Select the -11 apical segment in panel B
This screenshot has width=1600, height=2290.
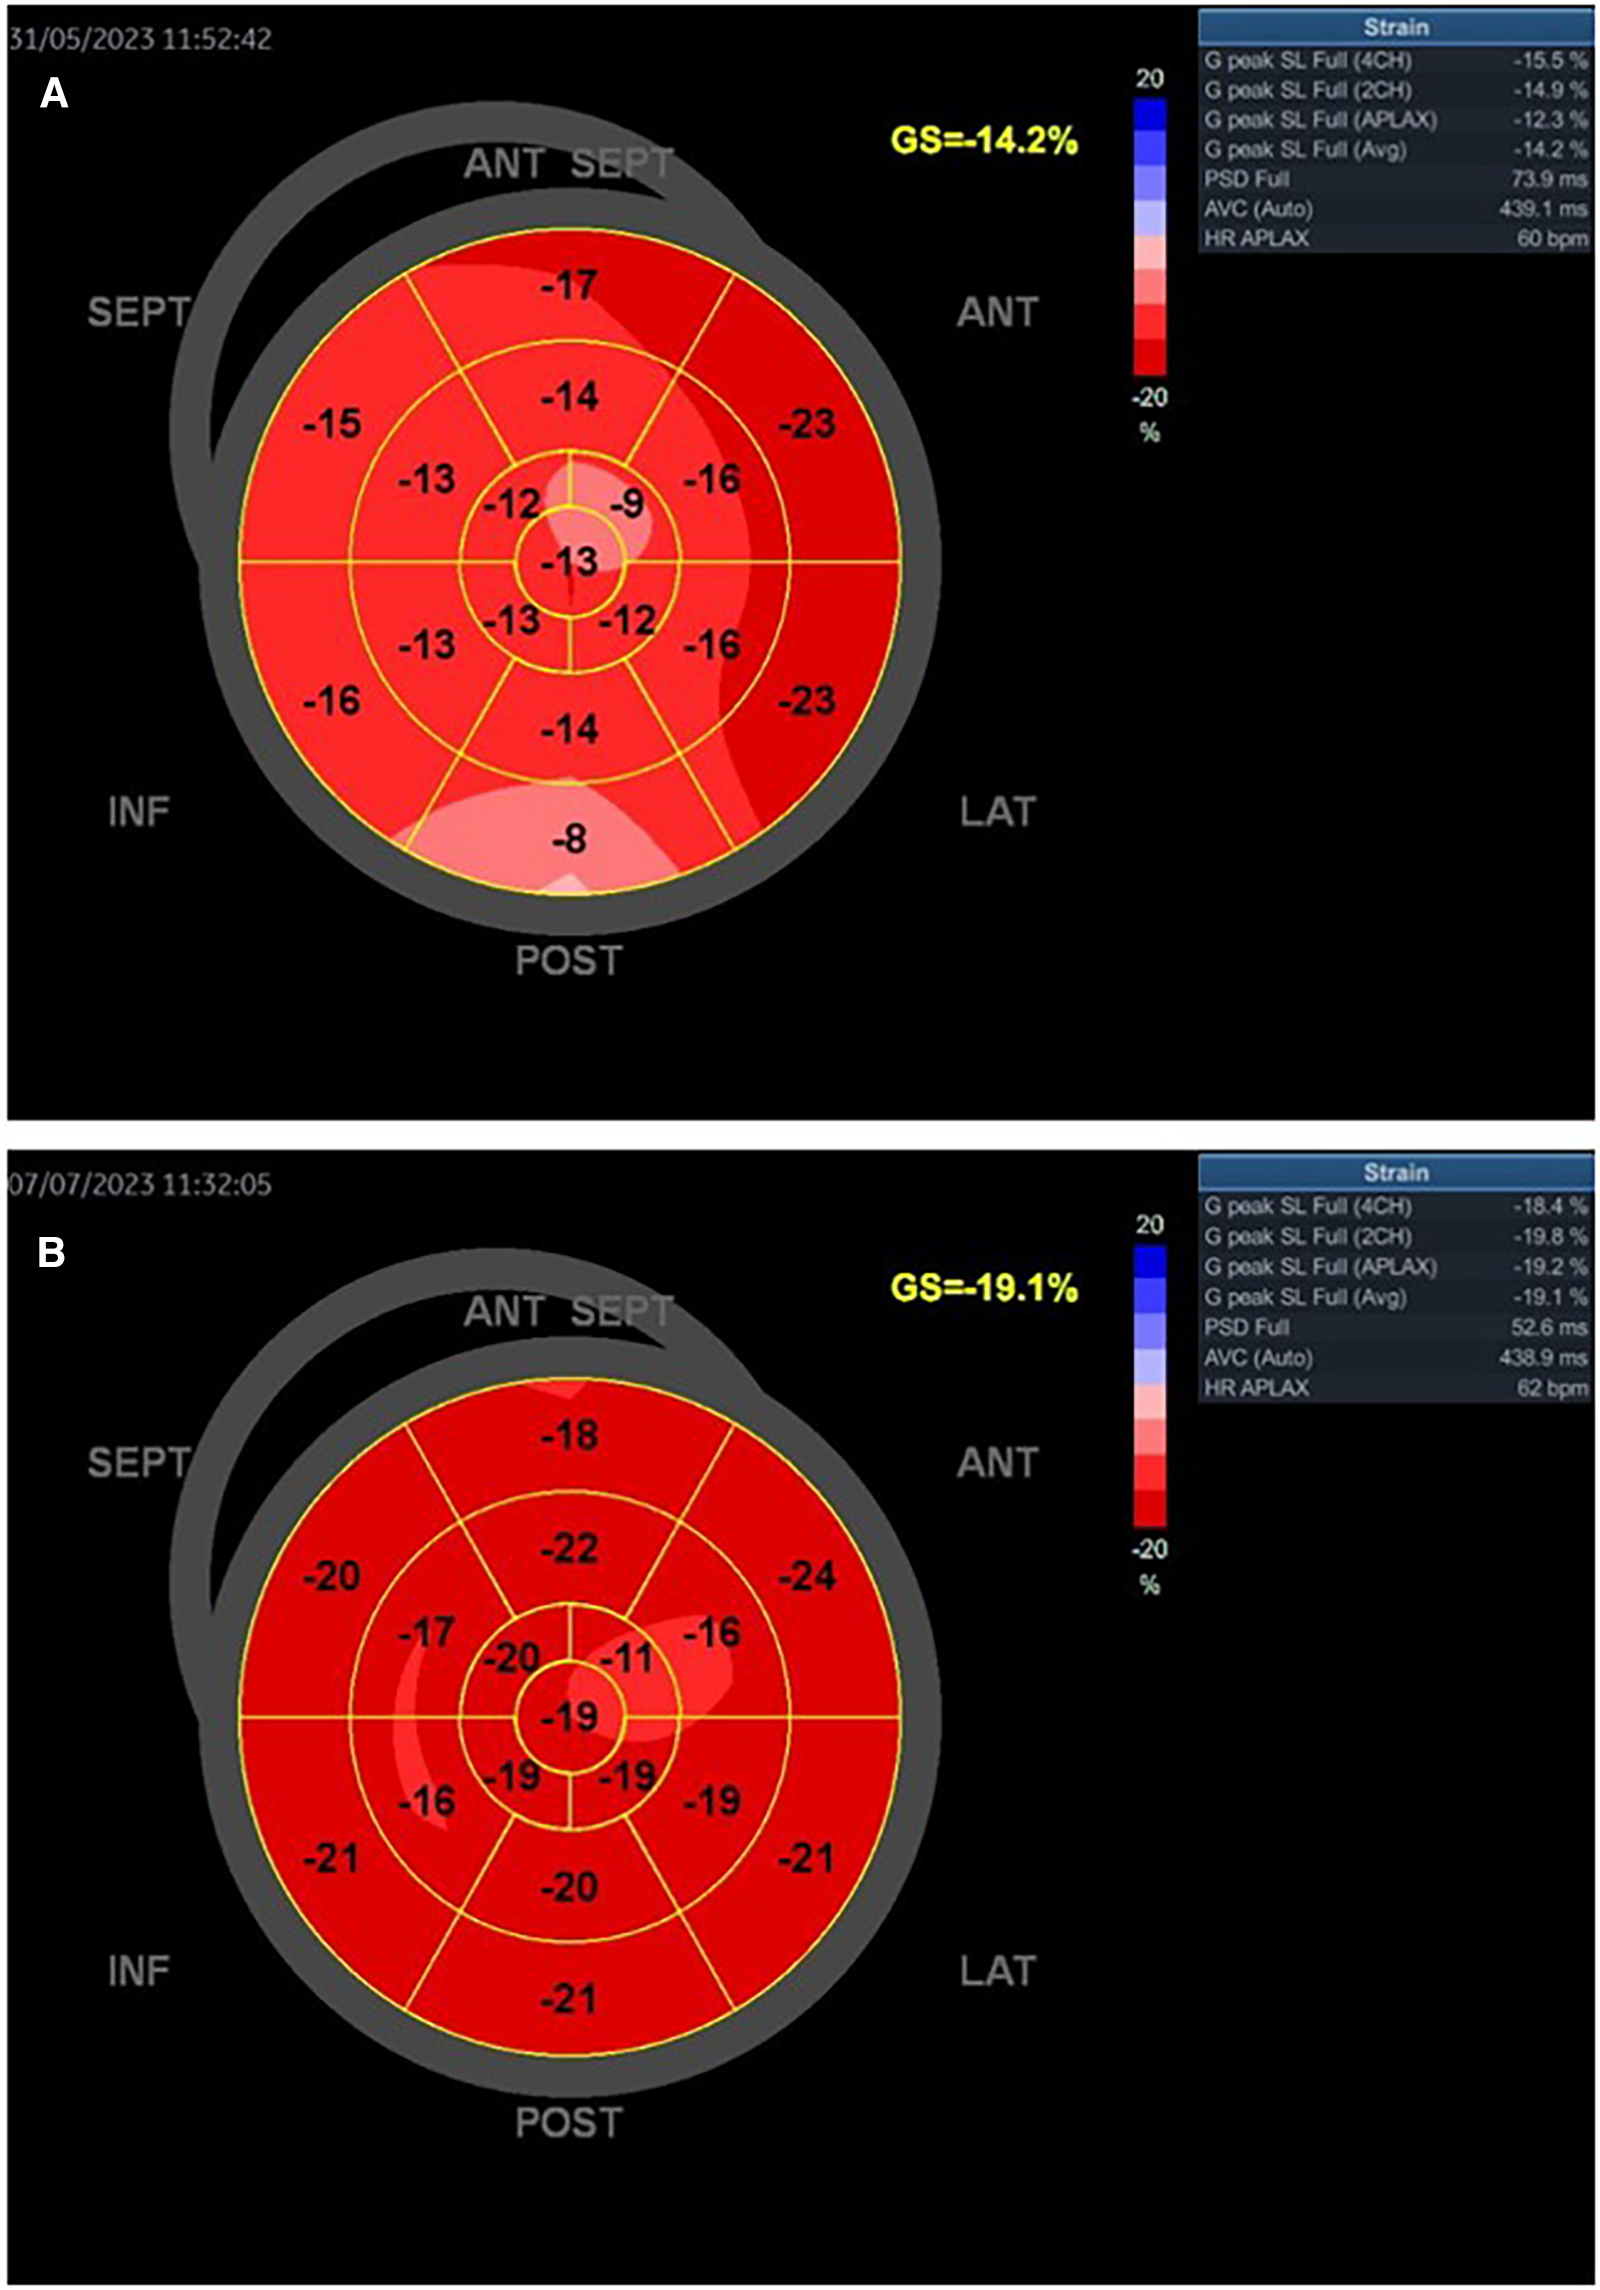[627, 1658]
